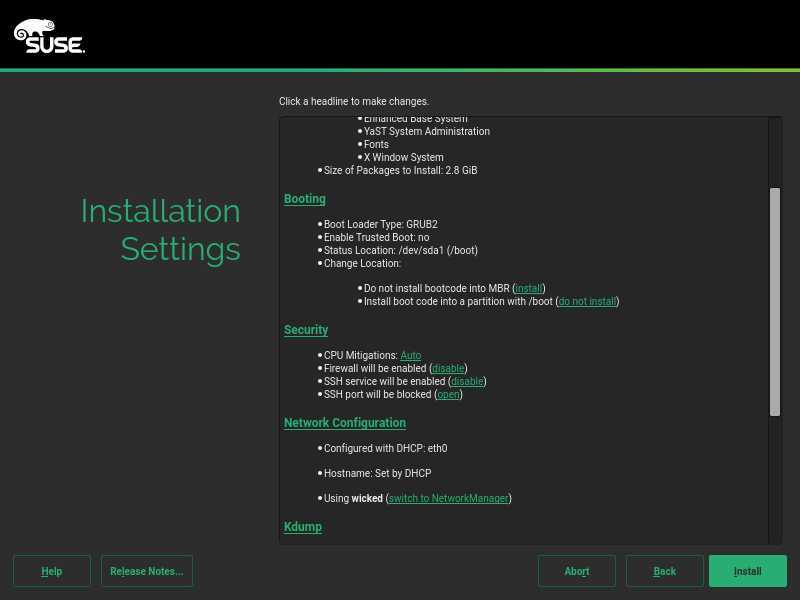Viewport: 800px width, 600px height.
Task: Click the Install button
Action: click(747, 571)
